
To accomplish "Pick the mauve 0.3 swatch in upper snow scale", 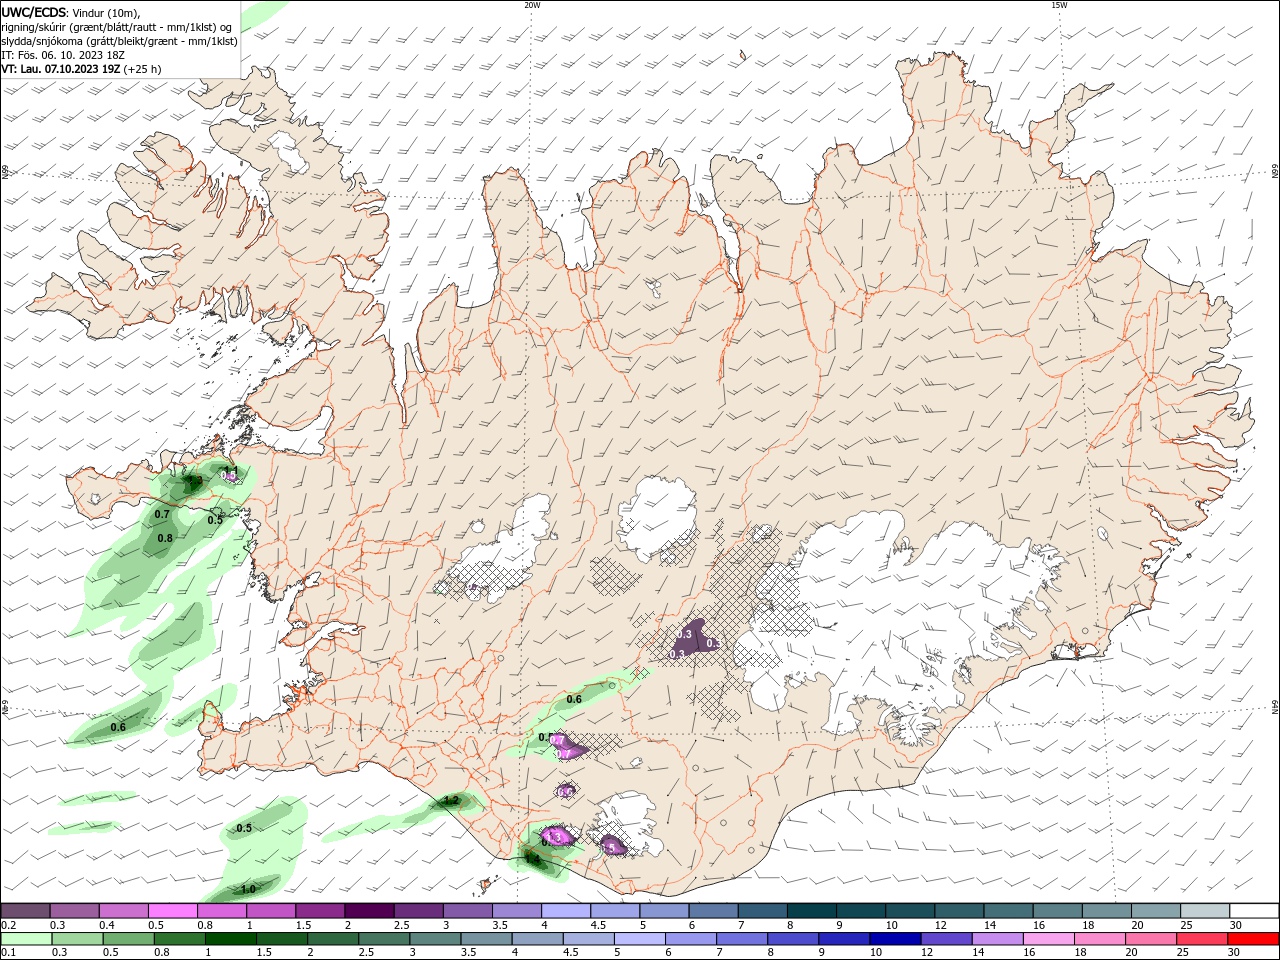I will 74,911.
